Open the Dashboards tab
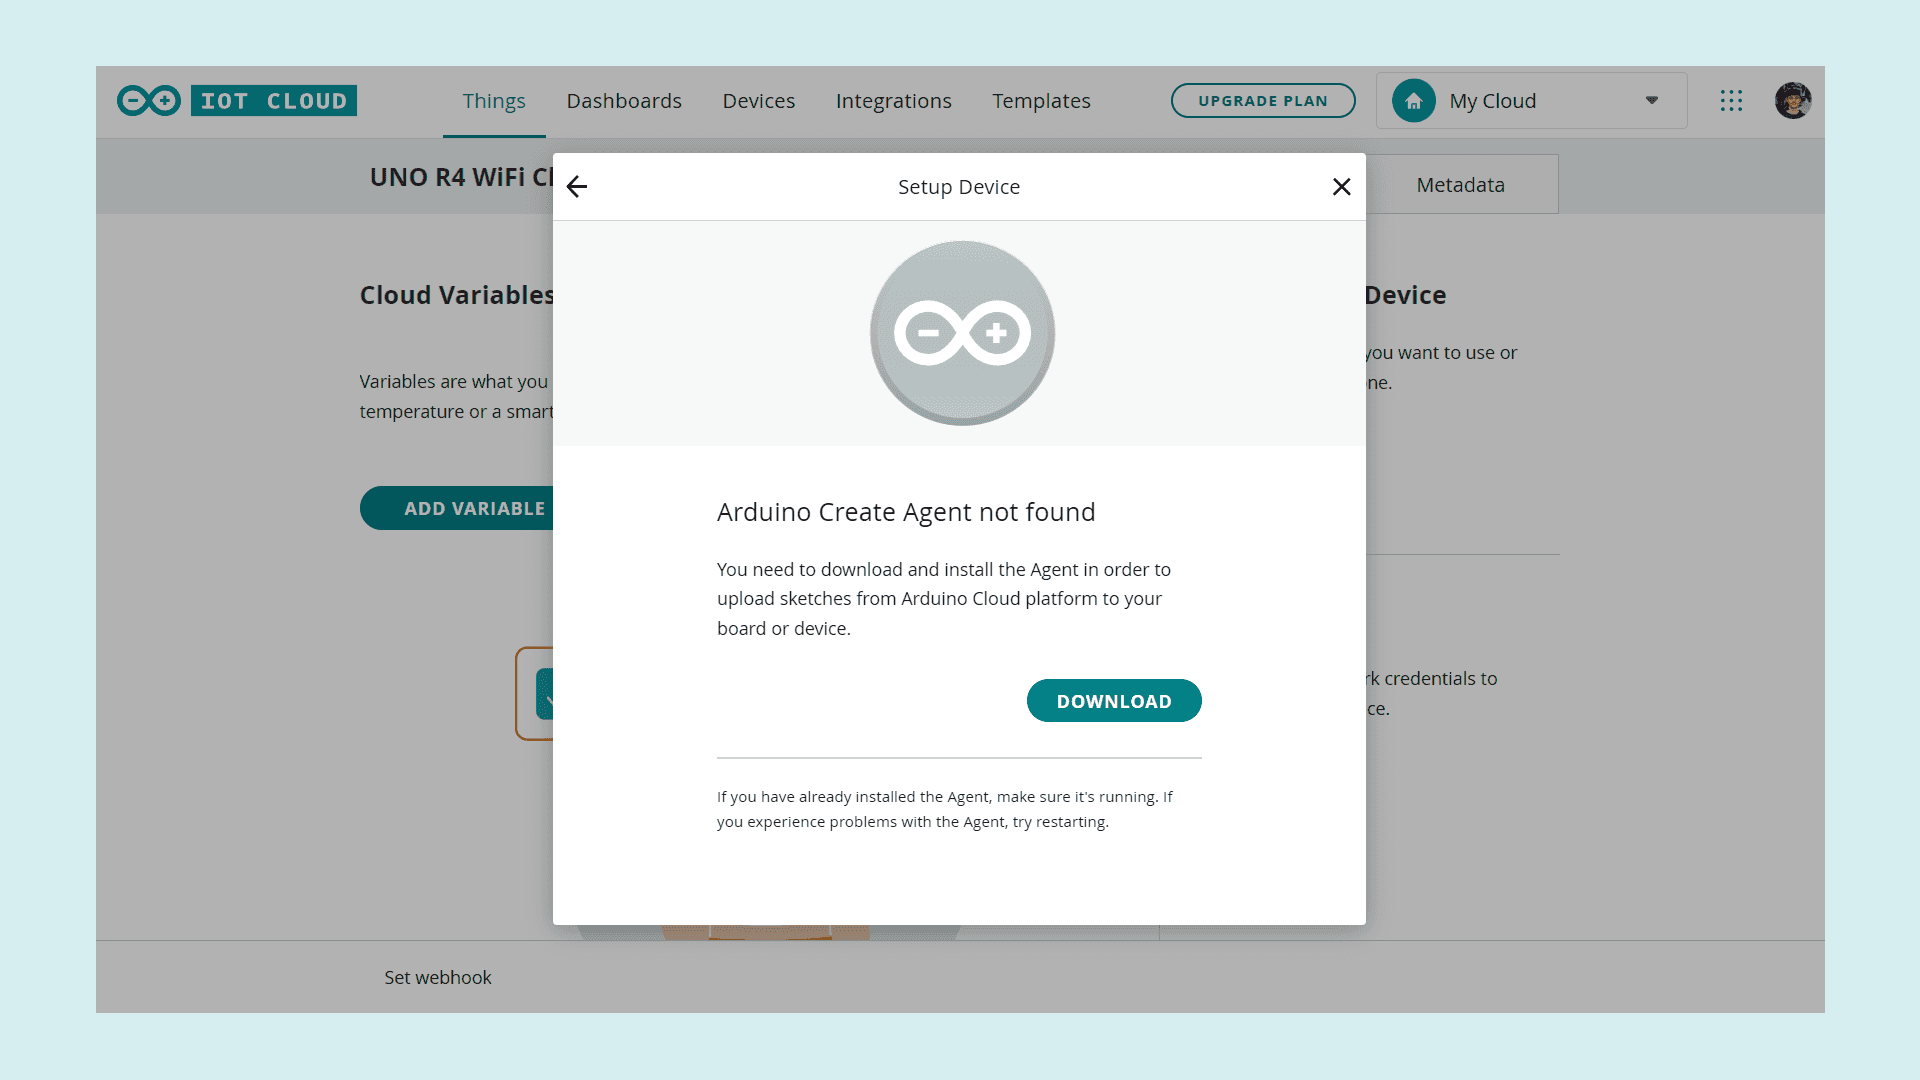 coord(624,101)
